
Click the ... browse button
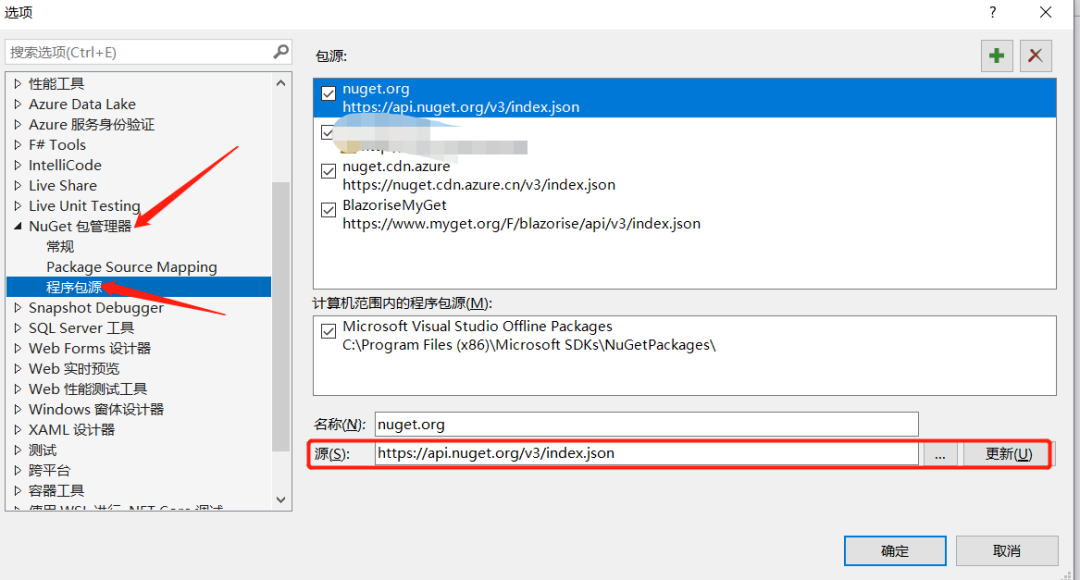940,454
